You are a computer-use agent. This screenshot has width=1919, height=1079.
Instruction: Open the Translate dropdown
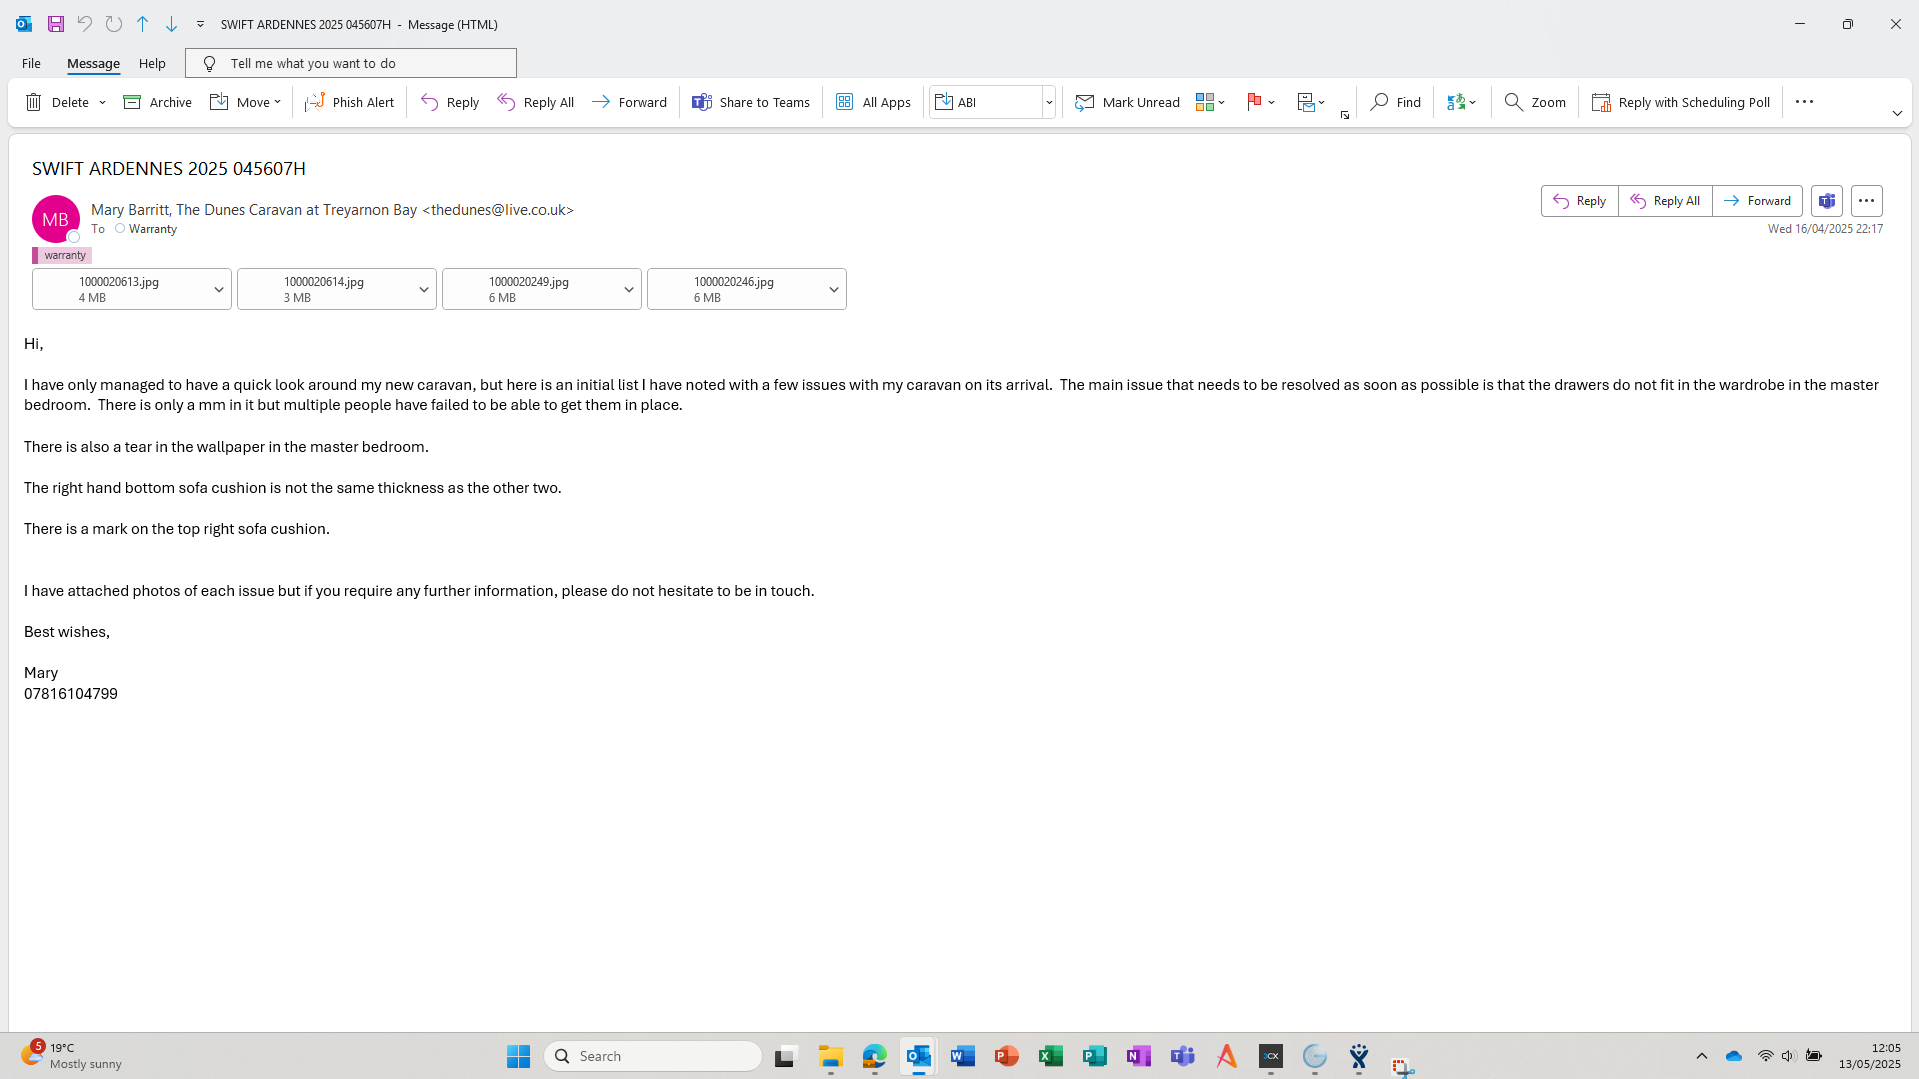[x=1461, y=102]
